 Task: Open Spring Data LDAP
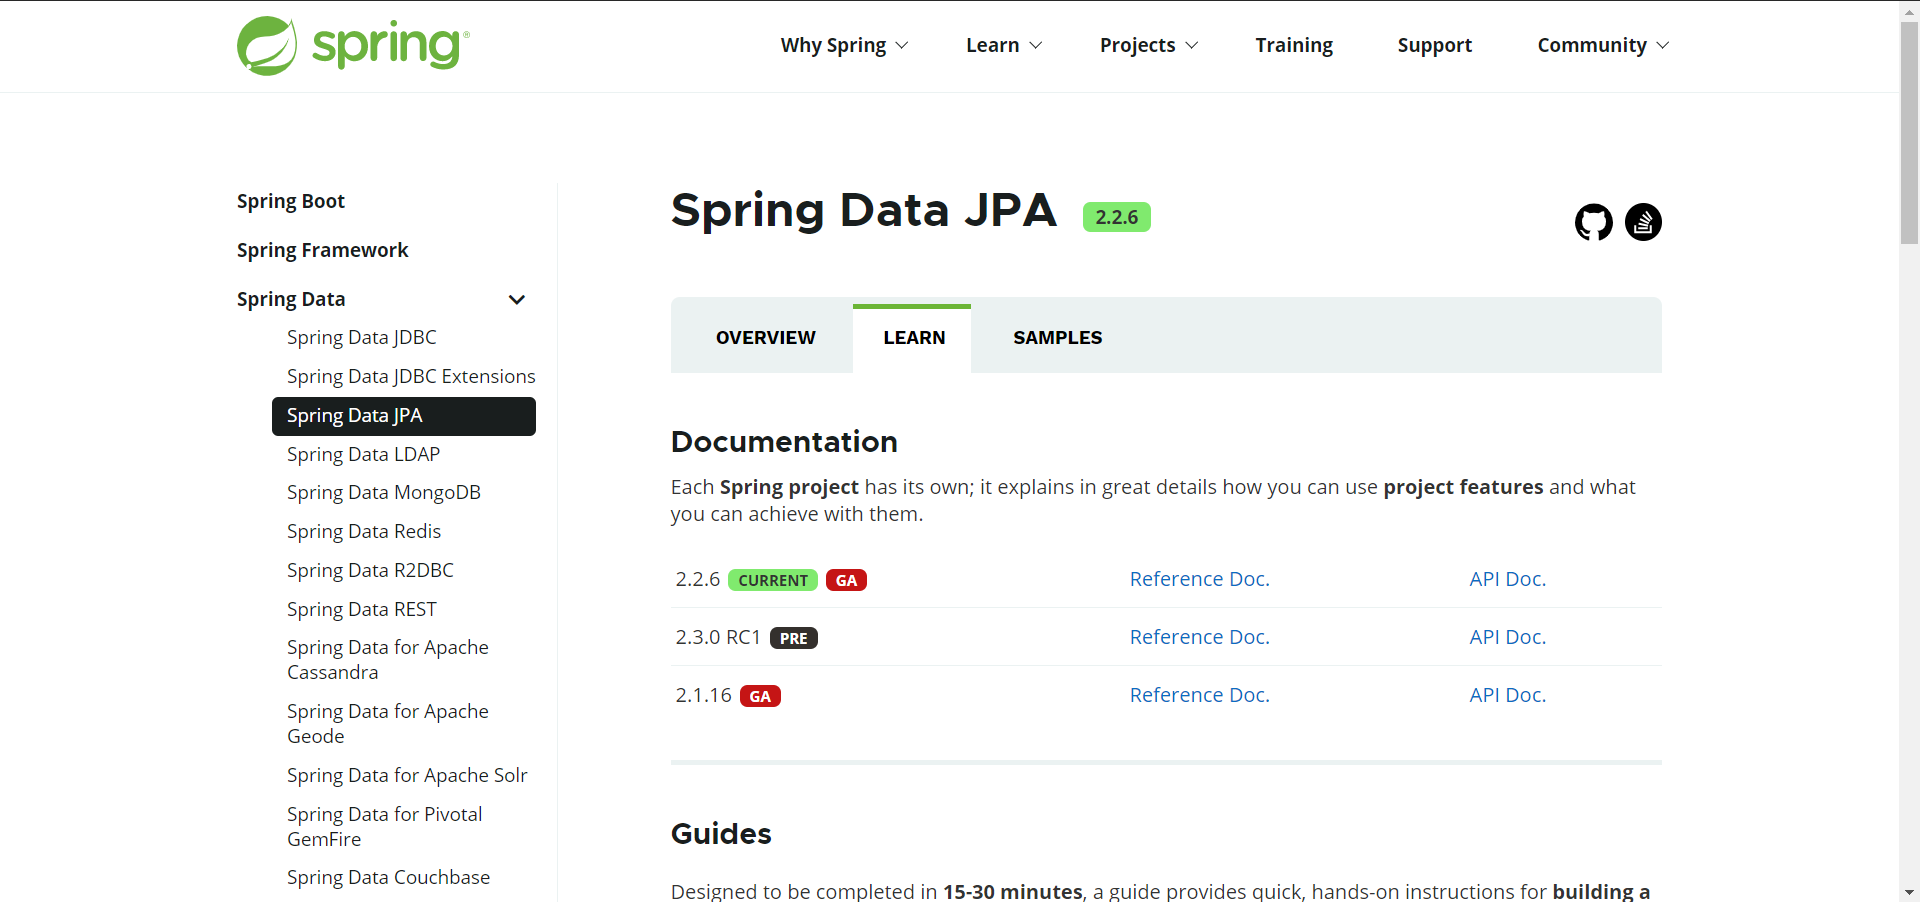pyautogui.click(x=363, y=454)
